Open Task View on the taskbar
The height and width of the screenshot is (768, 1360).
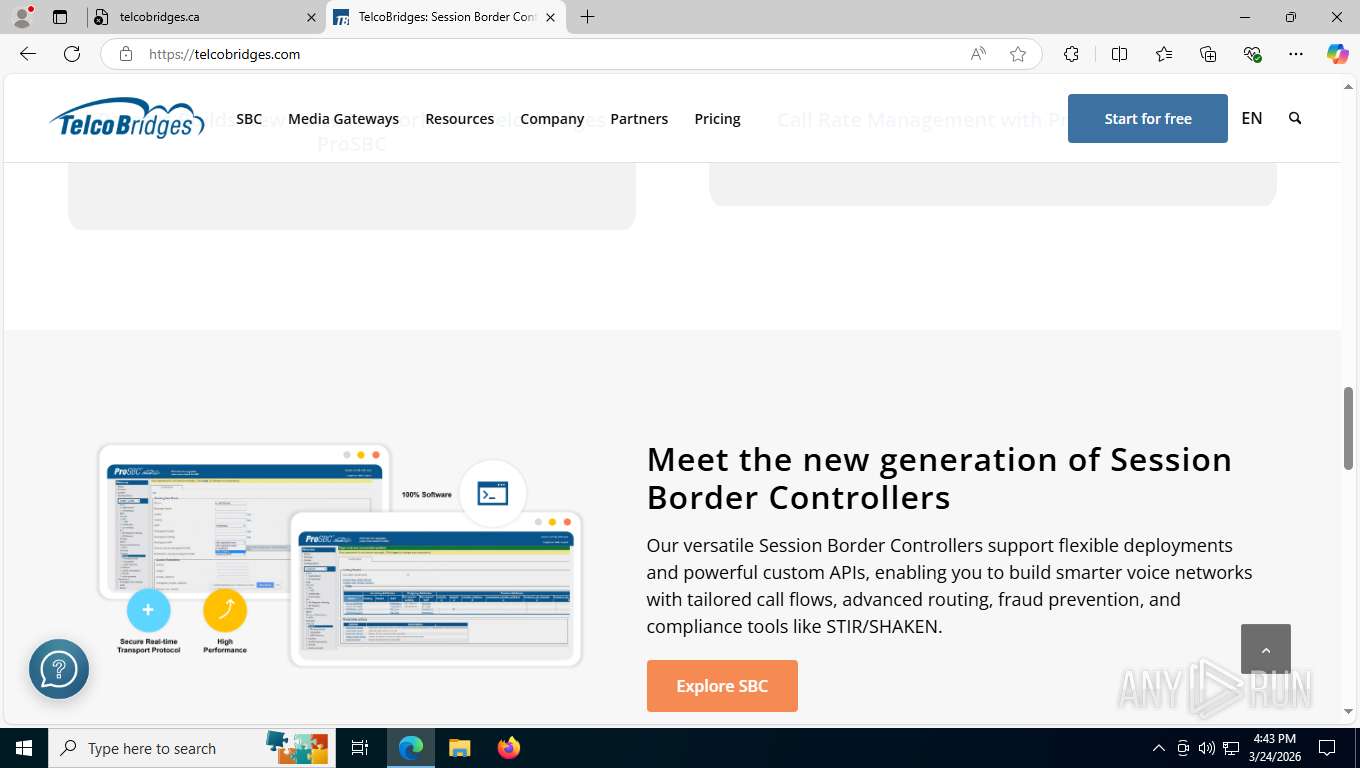coord(360,748)
